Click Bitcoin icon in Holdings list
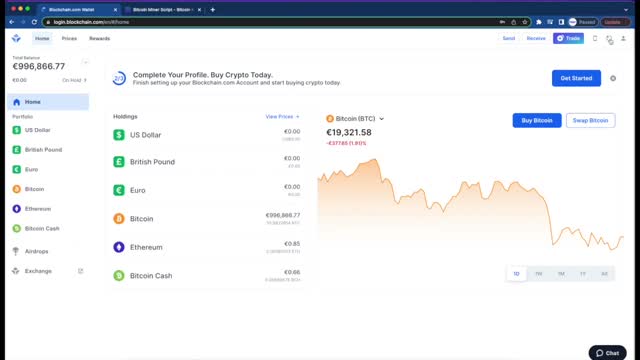This screenshot has height=360, width=640. click(119, 219)
